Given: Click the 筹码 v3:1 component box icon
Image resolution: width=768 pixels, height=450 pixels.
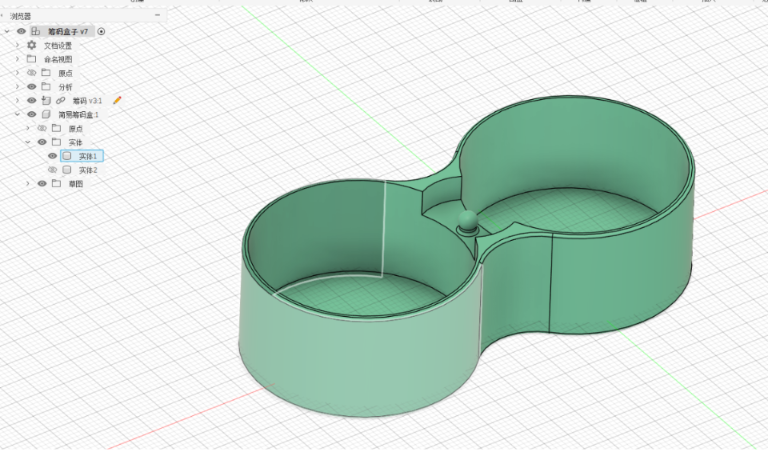Looking at the screenshot, I should pos(46,100).
